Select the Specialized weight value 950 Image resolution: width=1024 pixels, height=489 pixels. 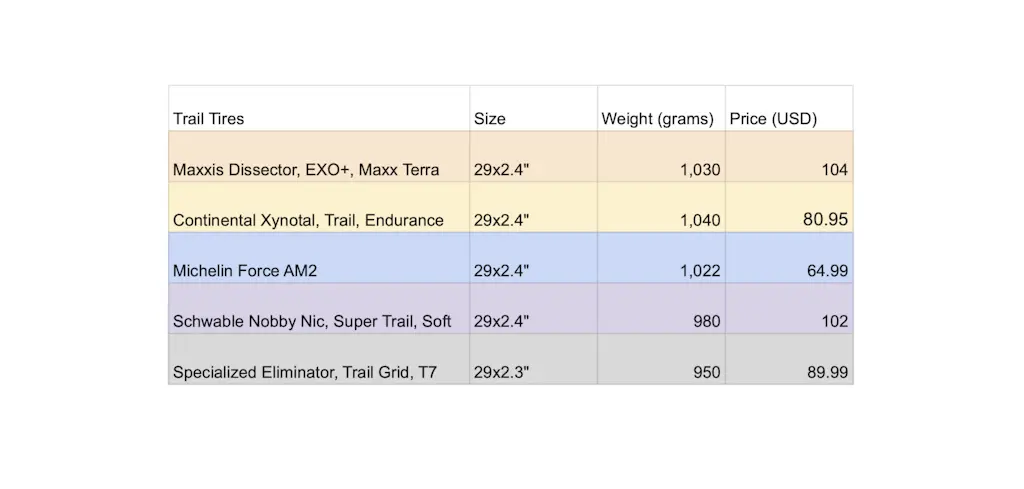pyautogui.click(x=706, y=372)
